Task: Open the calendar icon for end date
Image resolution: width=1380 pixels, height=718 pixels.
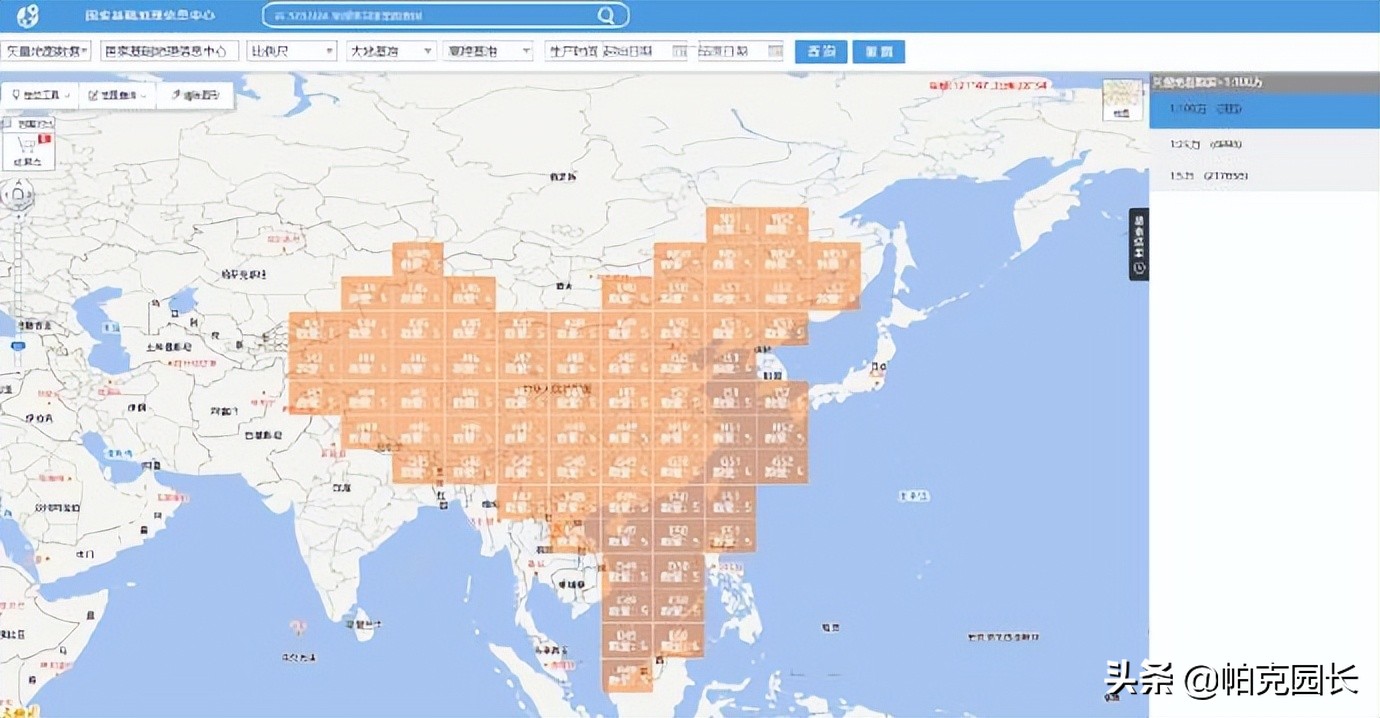Action: (x=775, y=52)
